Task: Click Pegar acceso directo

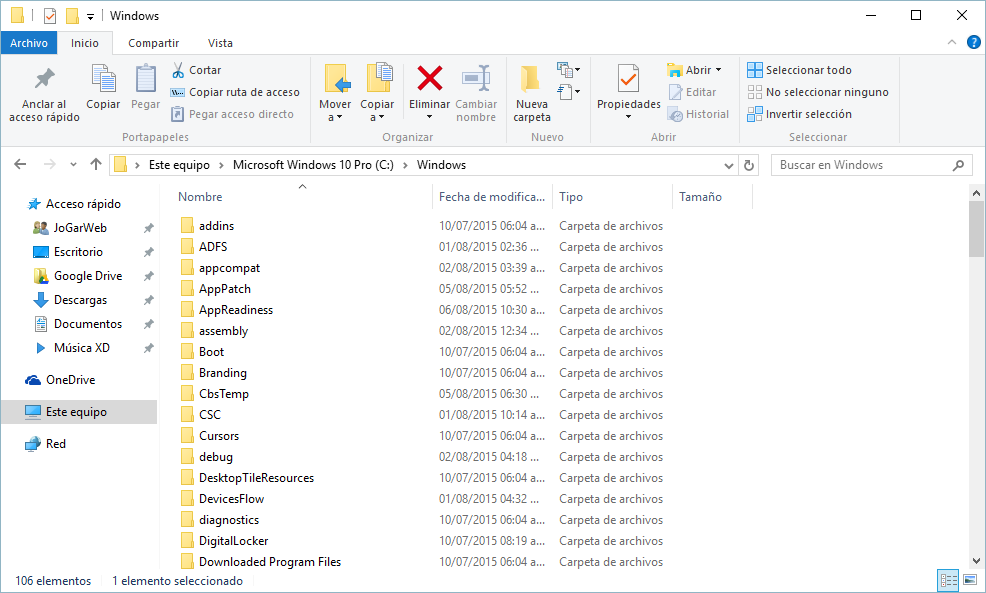Action: [233, 114]
